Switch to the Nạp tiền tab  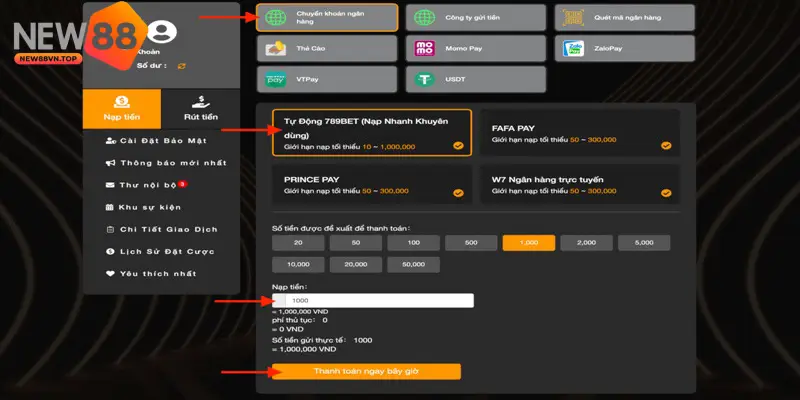point(120,109)
